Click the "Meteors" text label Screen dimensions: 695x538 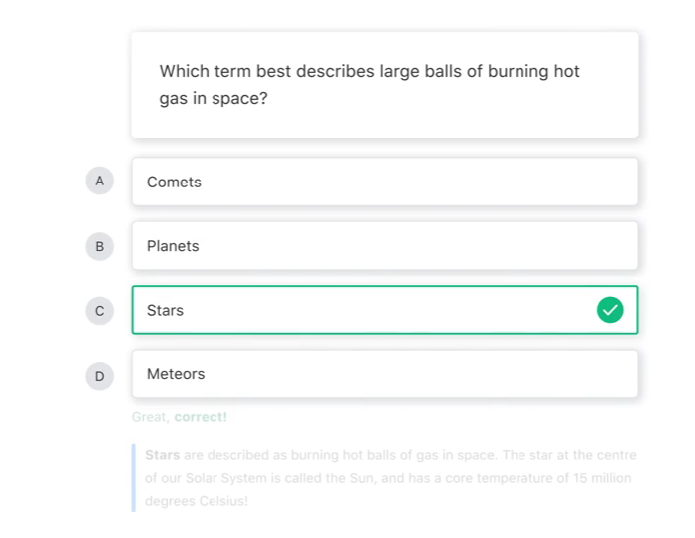click(x=176, y=374)
